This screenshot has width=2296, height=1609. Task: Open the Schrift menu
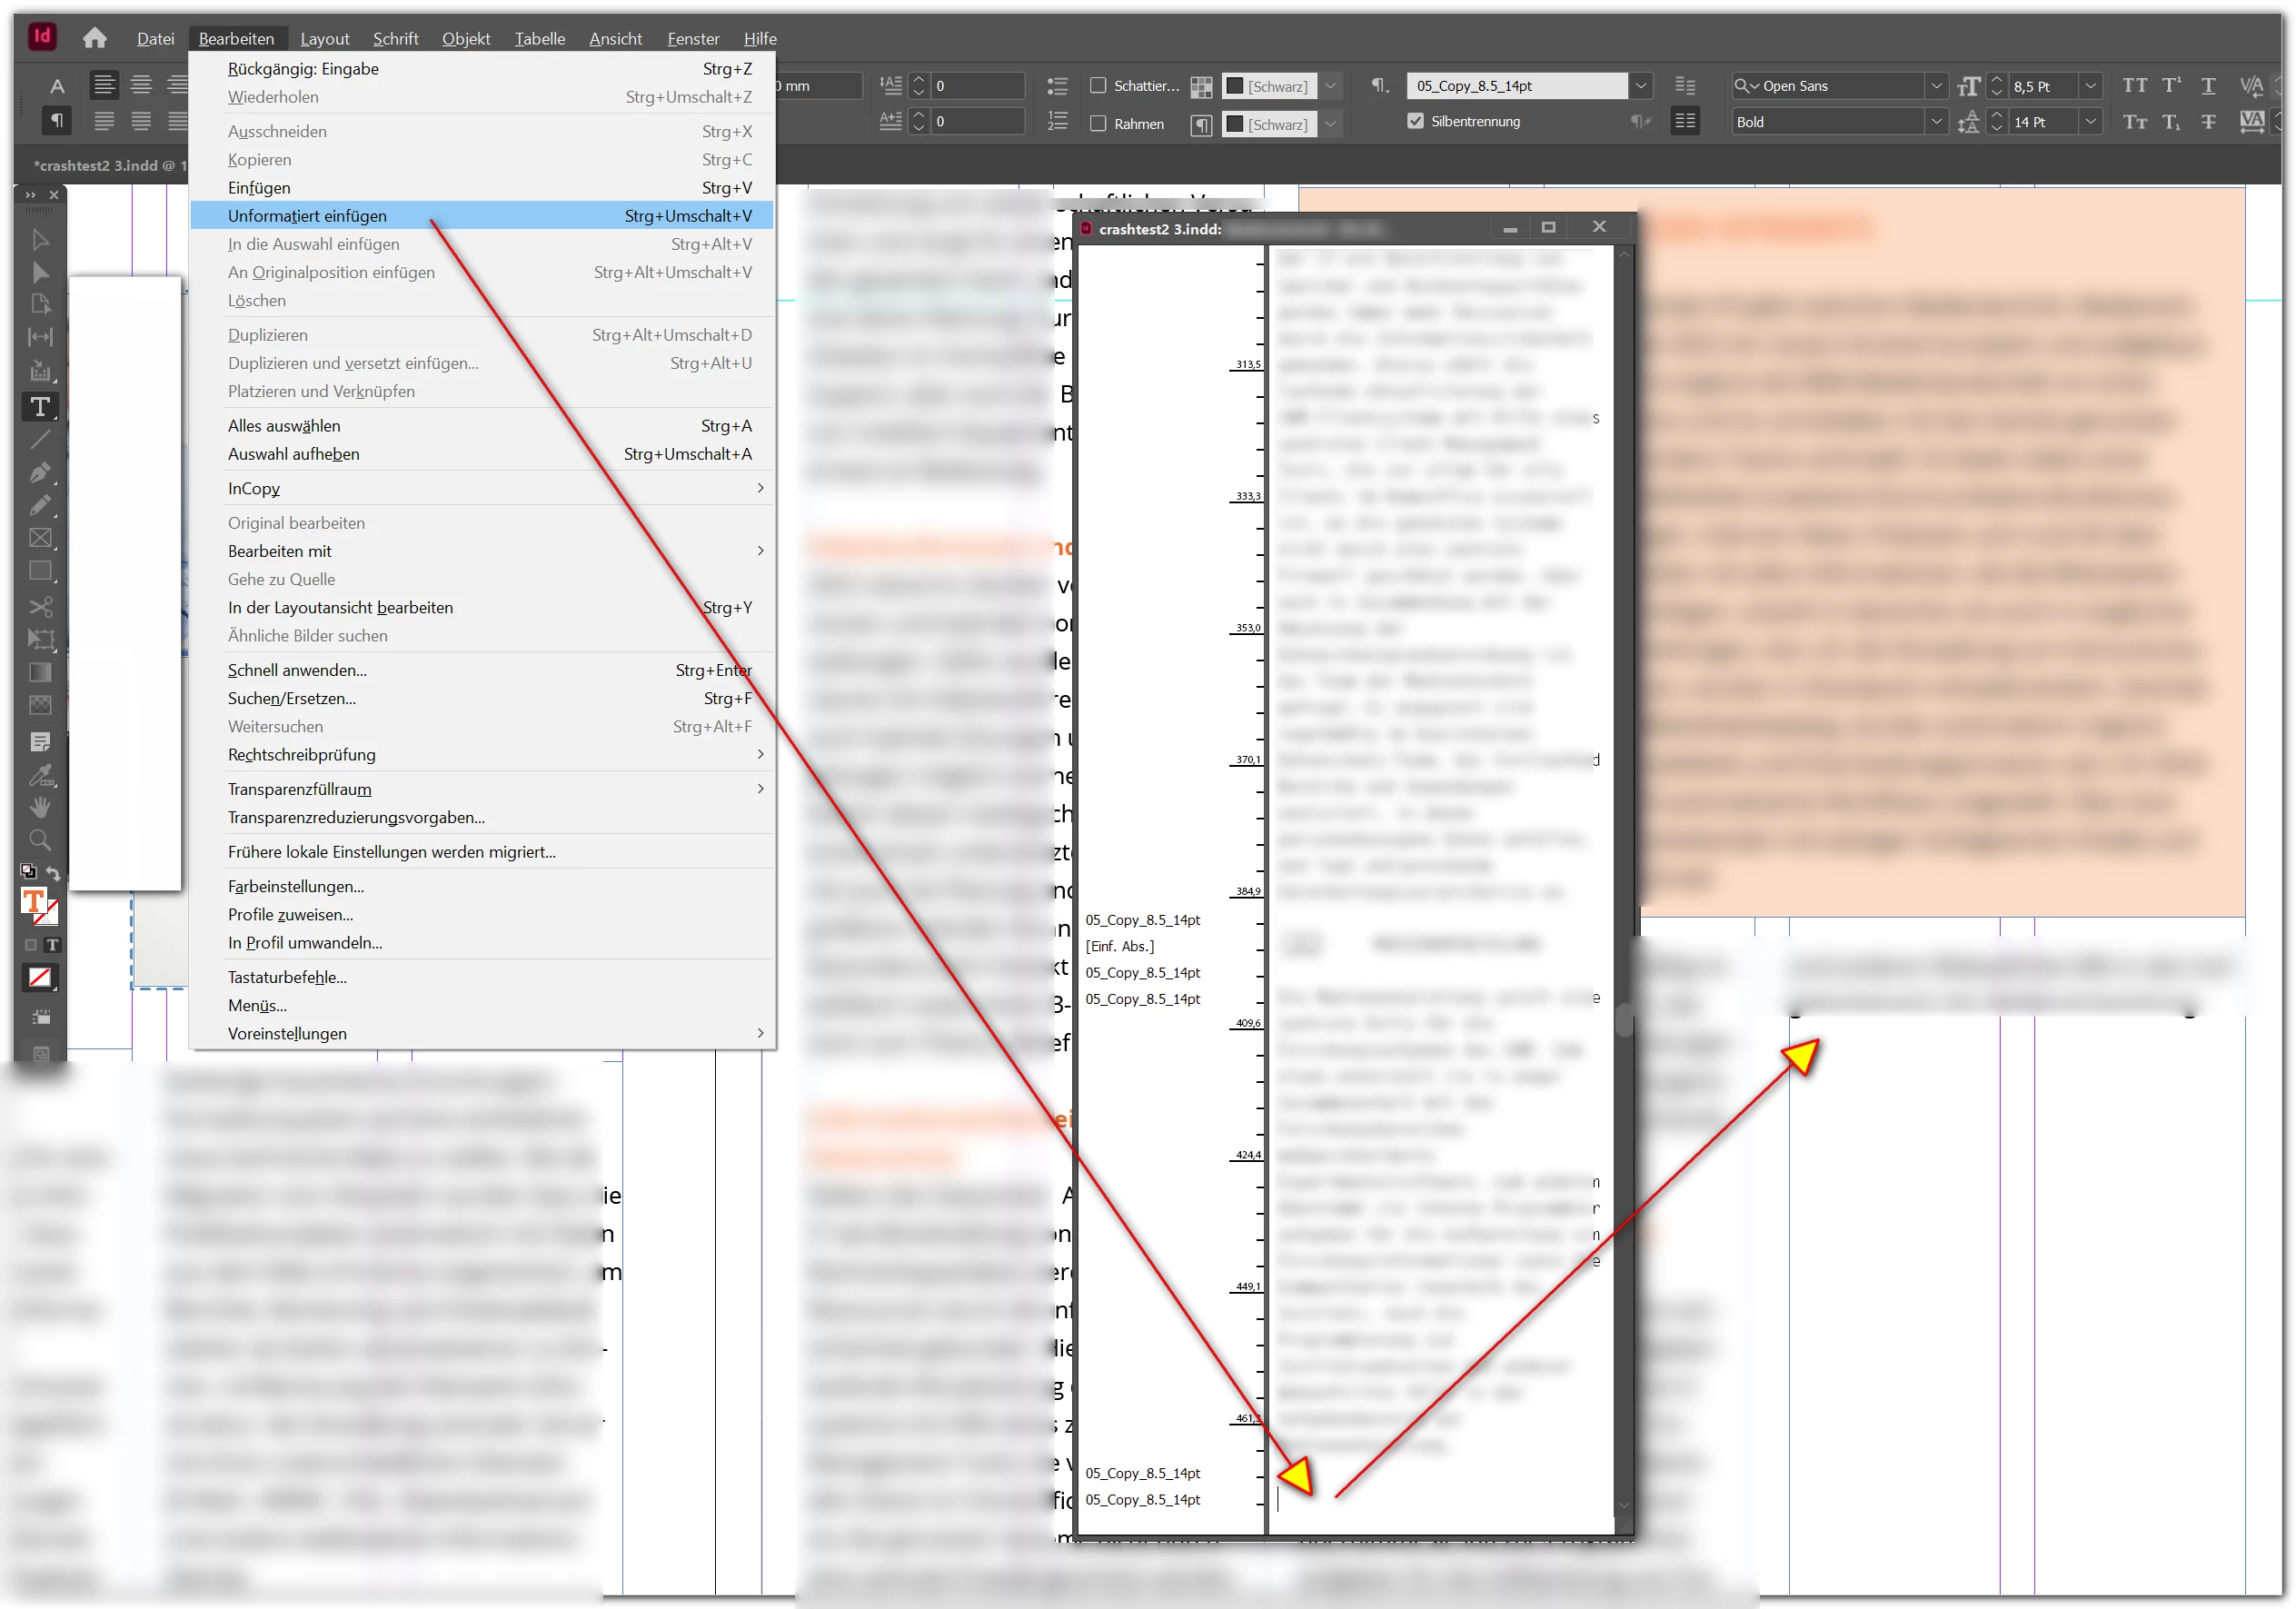click(x=395, y=39)
